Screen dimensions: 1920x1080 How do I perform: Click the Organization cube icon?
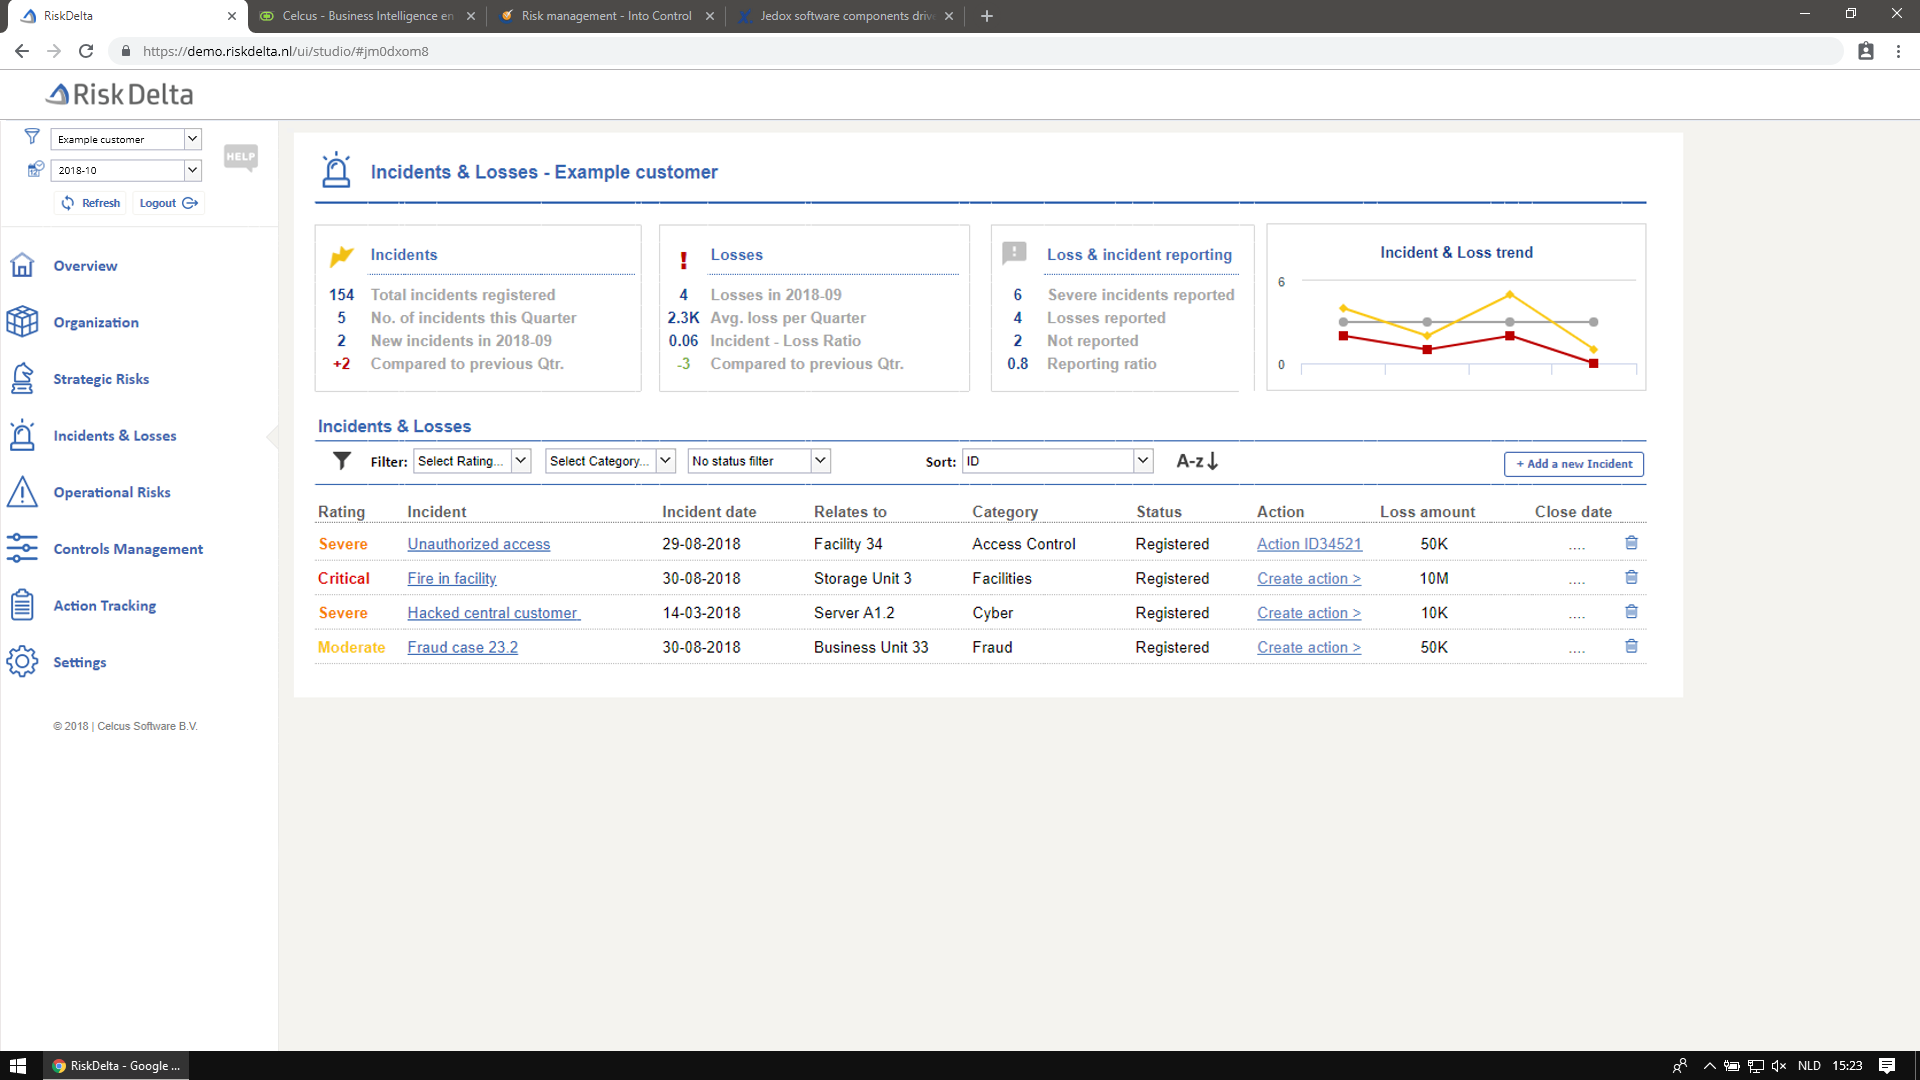click(22, 322)
